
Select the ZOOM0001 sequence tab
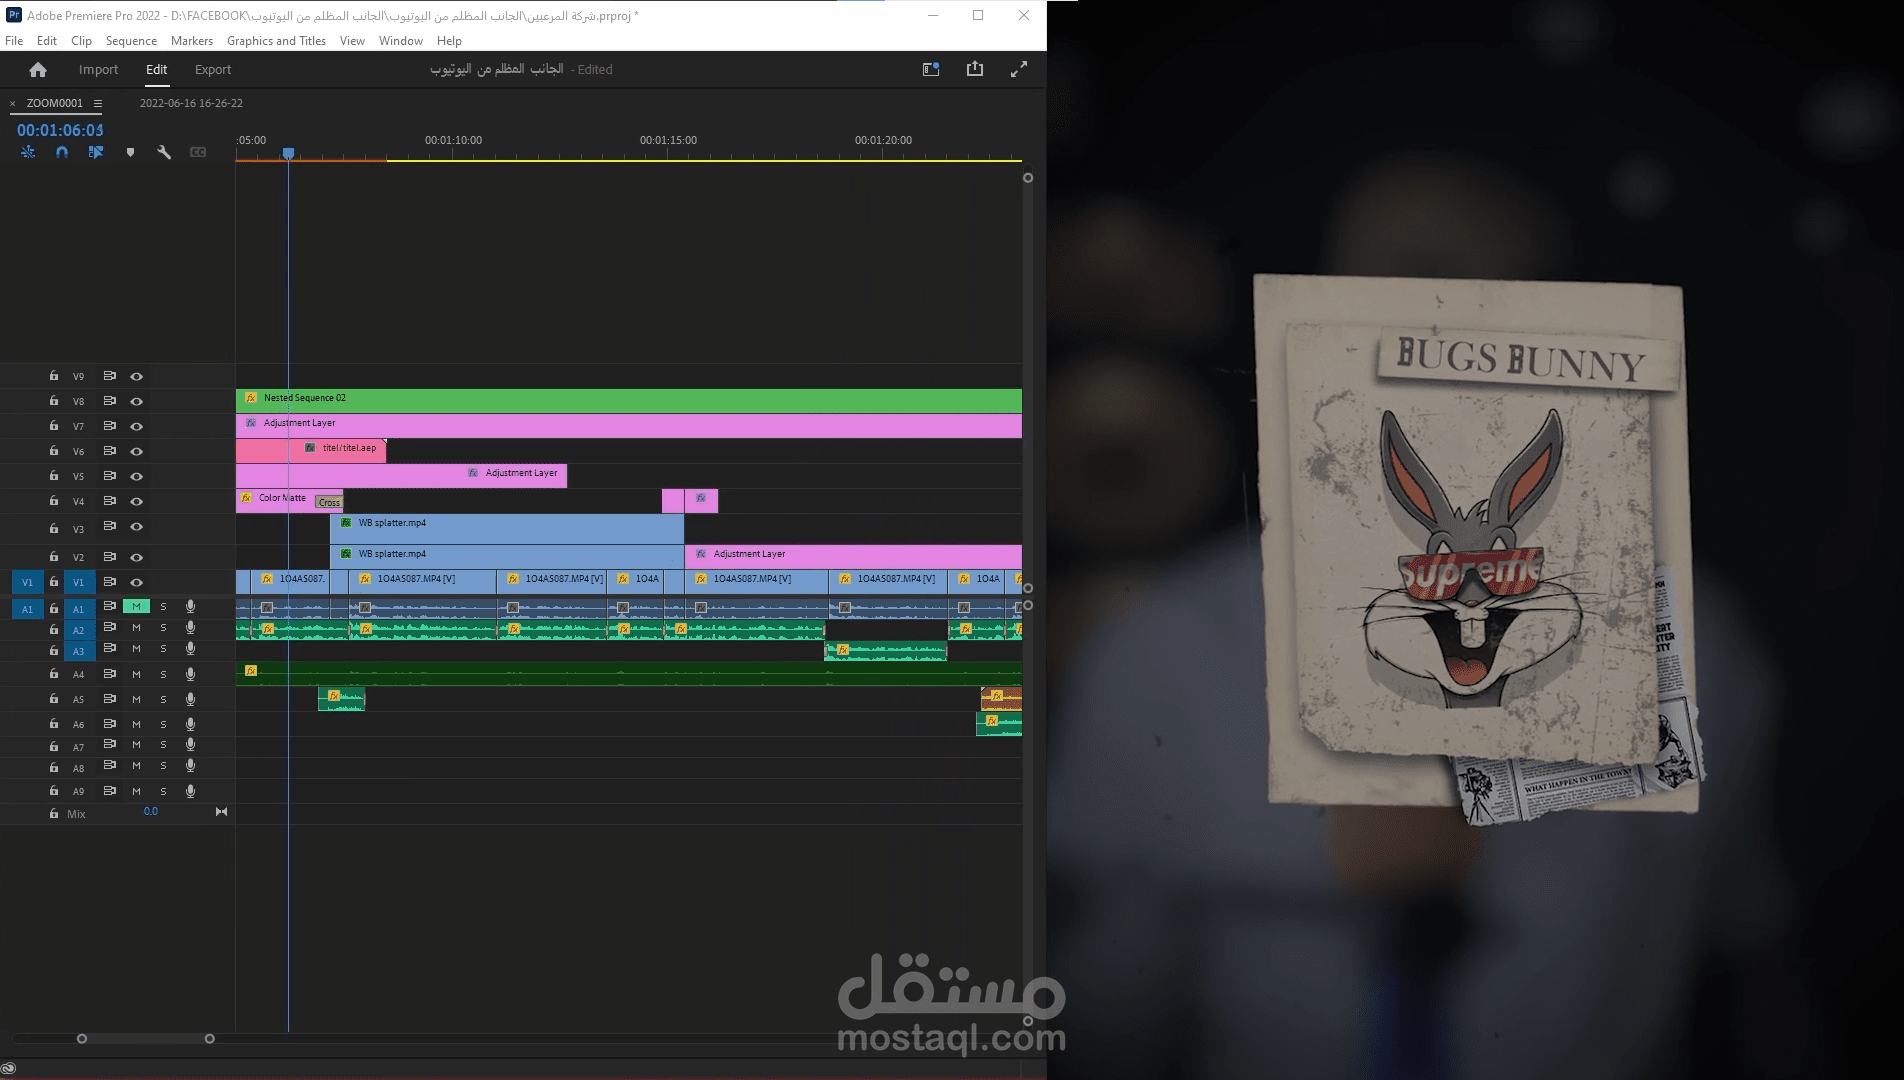point(54,103)
